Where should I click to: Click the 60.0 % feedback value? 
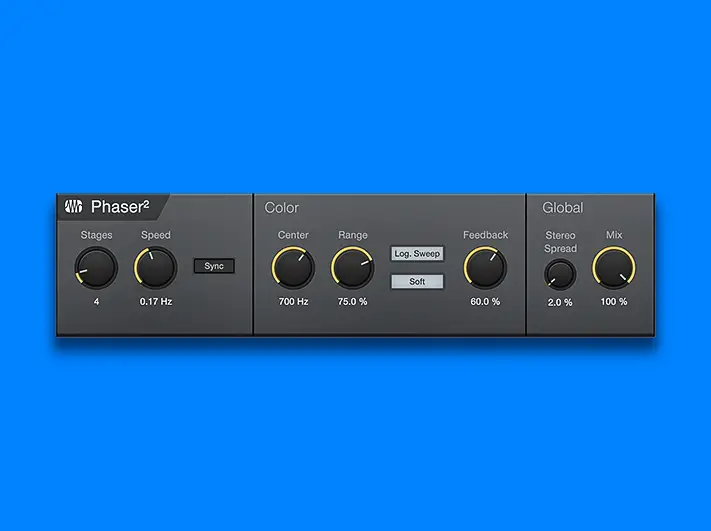[485, 302]
